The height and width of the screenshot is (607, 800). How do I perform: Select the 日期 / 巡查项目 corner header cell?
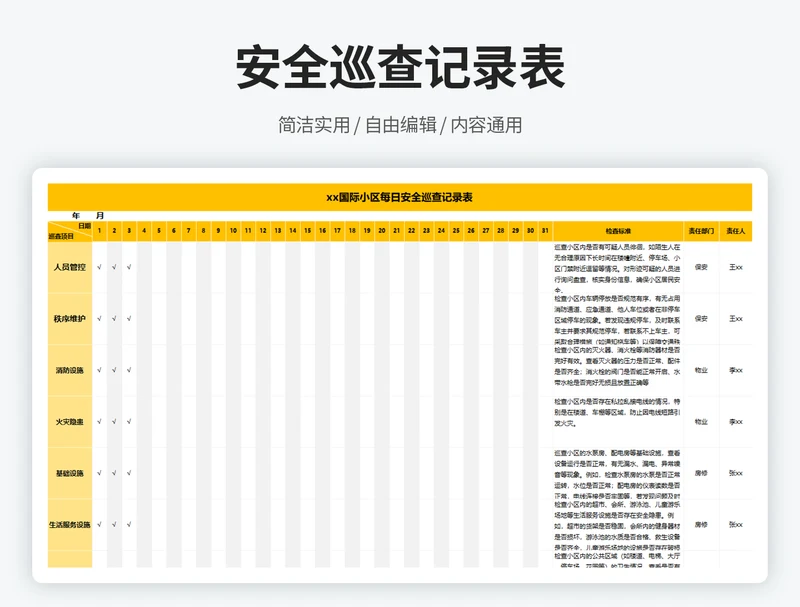coord(70,231)
